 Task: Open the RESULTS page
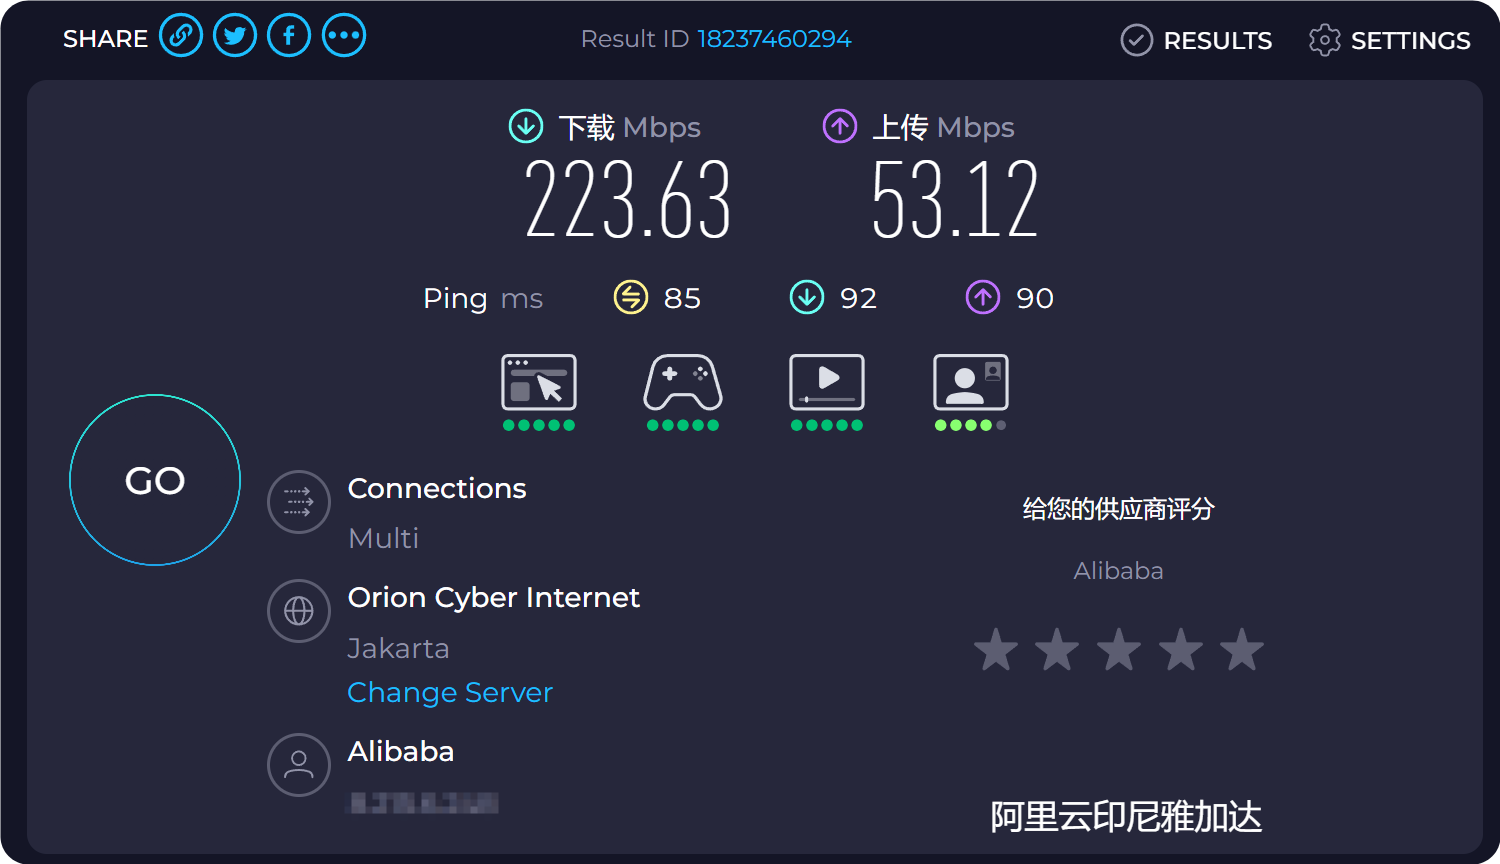[x=1197, y=41]
